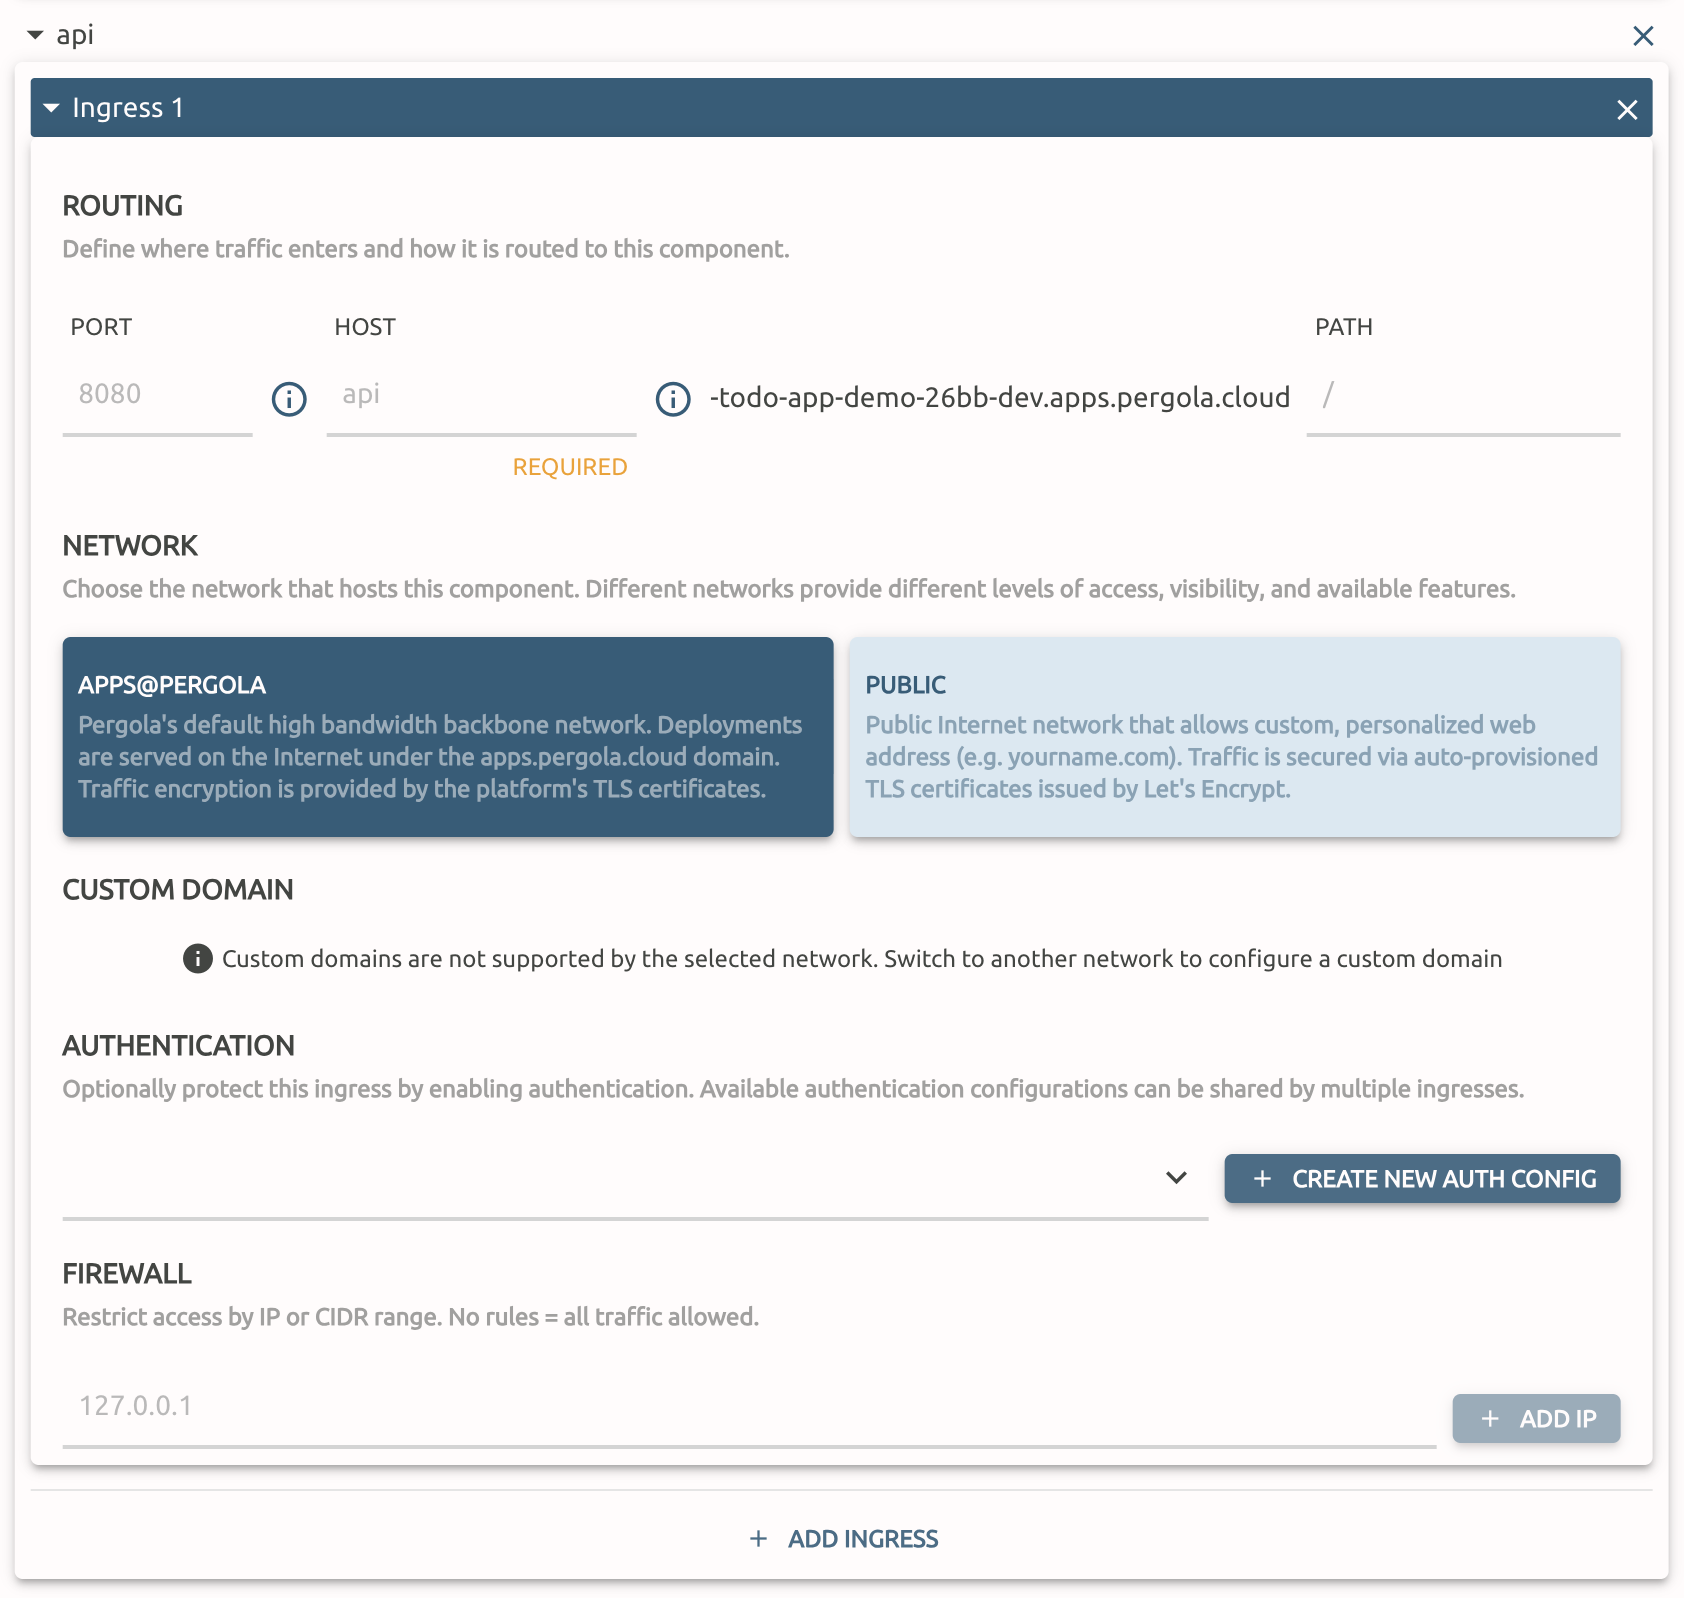Click the info icon next to the PORT field
The image size is (1684, 1598).
point(289,399)
